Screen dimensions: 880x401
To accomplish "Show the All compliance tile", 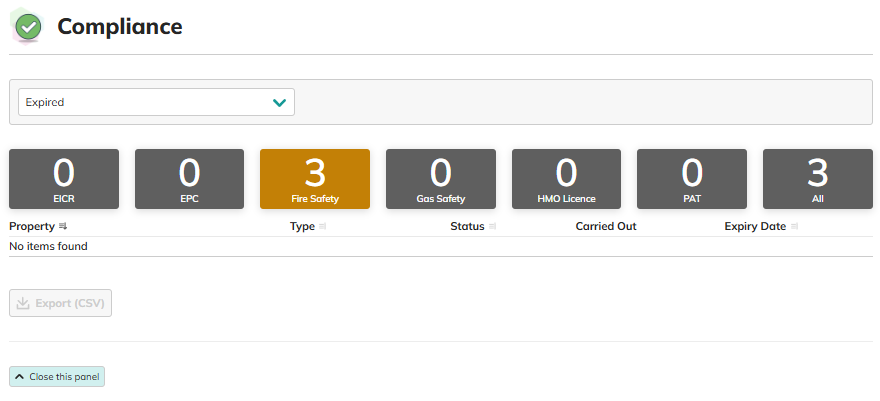I will [817, 179].
